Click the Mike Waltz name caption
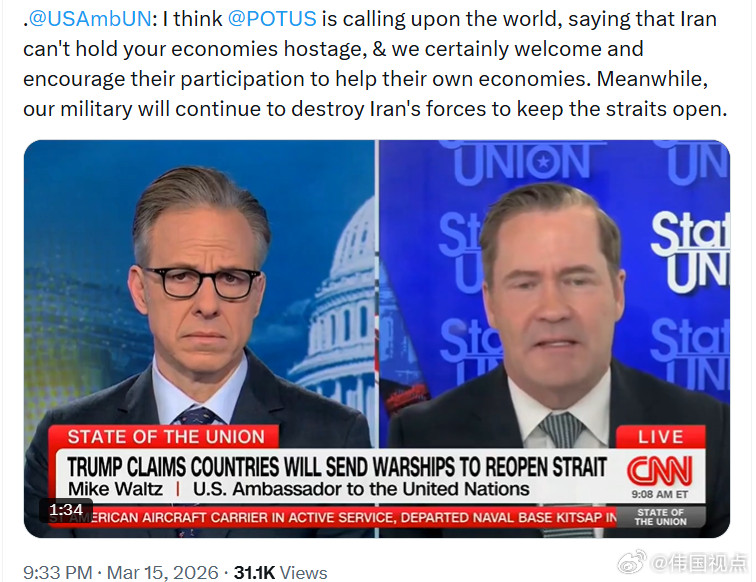The height and width of the screenshot is (582, 756). click(115, 489)
